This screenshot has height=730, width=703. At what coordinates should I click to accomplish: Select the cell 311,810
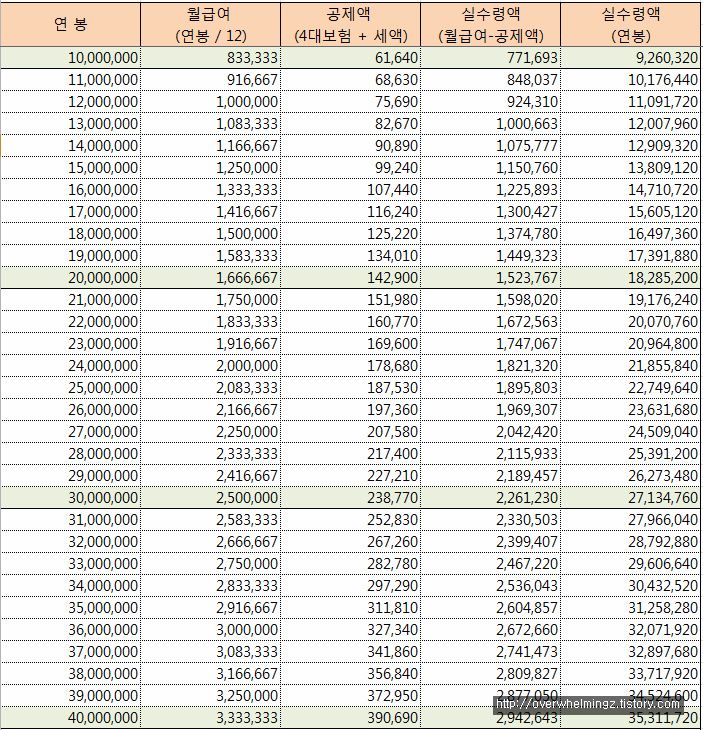pyautogui.click(x=351, y=608)
